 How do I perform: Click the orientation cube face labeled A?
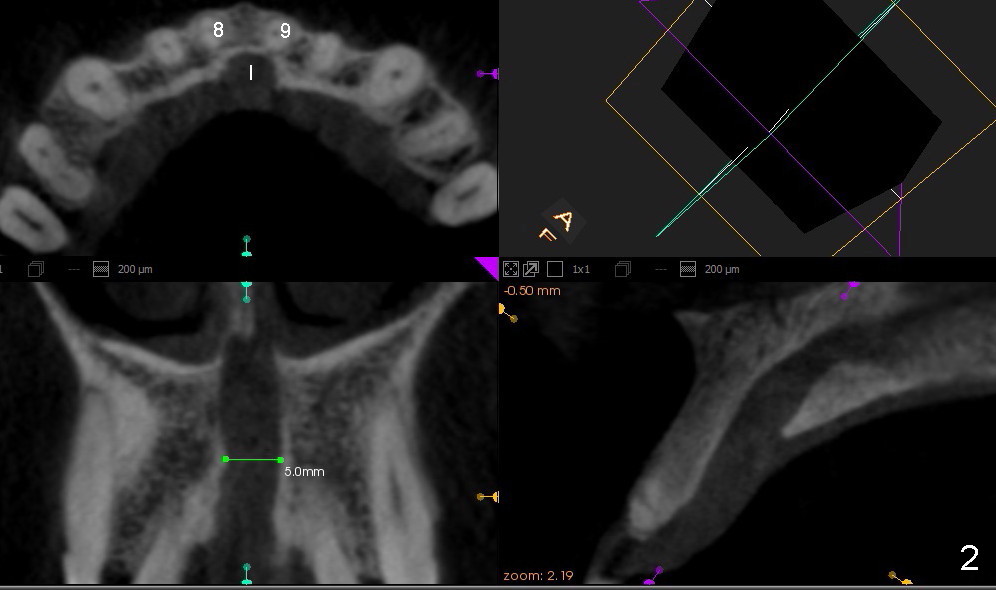pyautogui.click(x=564, y=220)
